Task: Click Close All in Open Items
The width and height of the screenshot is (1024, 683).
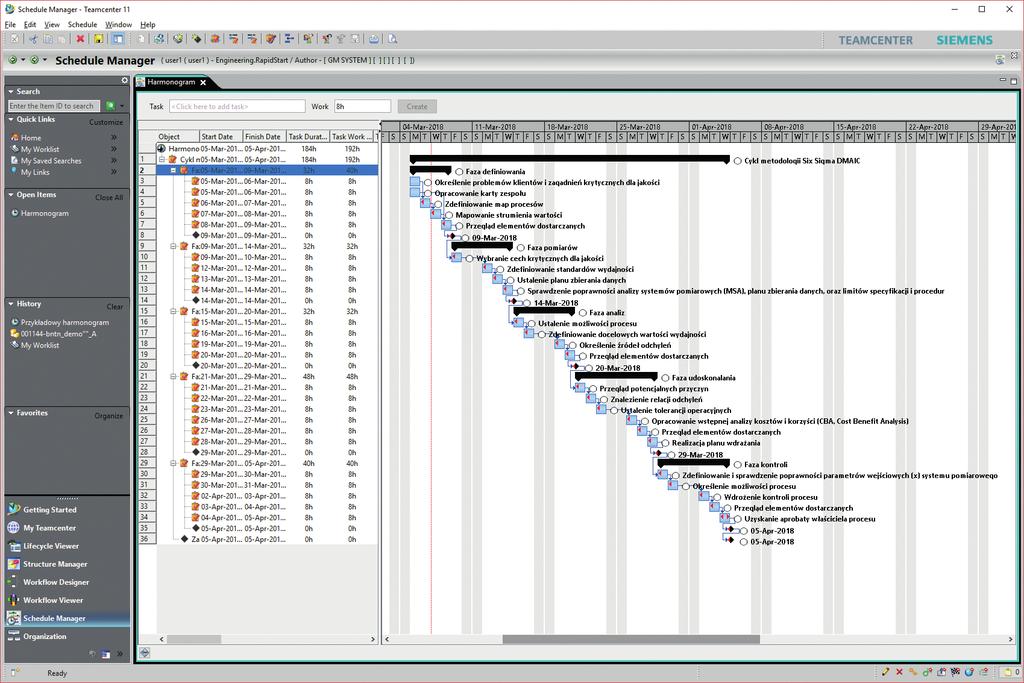Action: point(109,197)
